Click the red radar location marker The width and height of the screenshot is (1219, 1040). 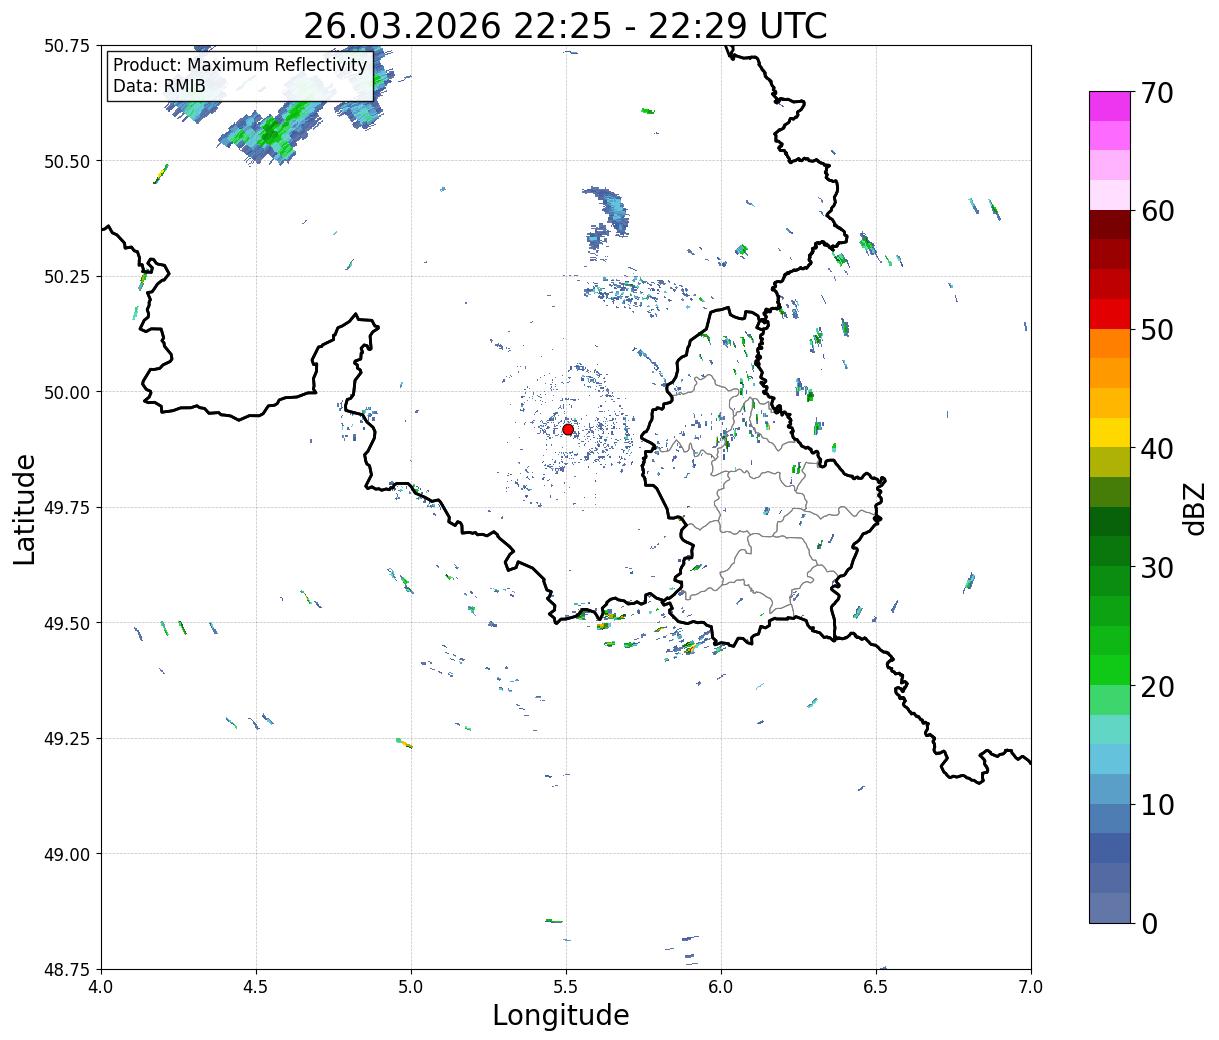(568, 429)
